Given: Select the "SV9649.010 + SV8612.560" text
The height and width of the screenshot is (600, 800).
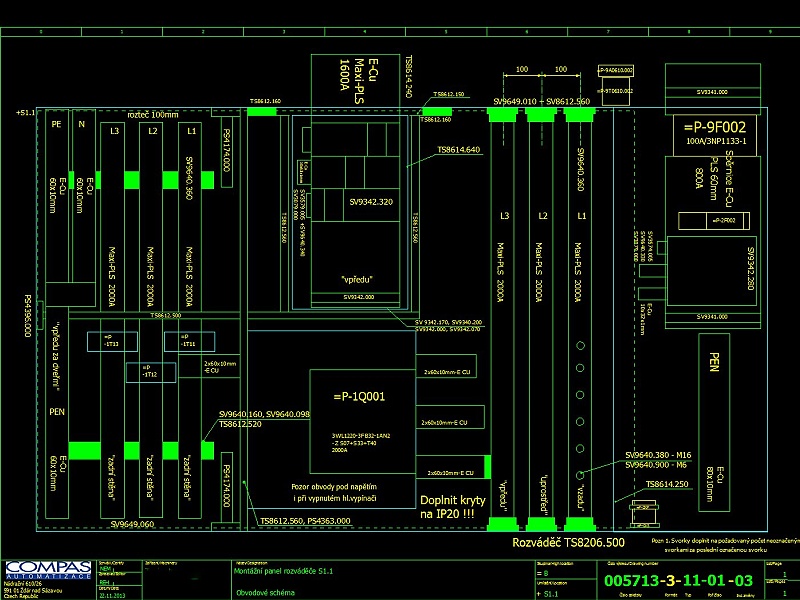Looking at the screenshot, I should [541, 102].
